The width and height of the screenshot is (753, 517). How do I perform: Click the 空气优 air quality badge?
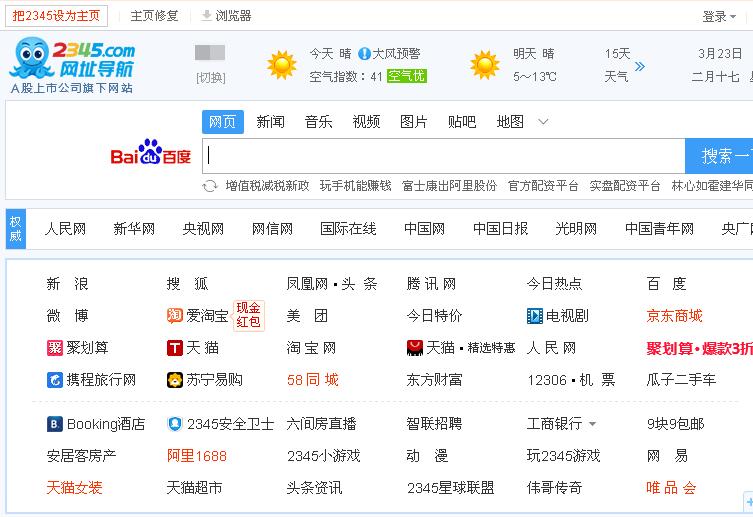point(407,76)
